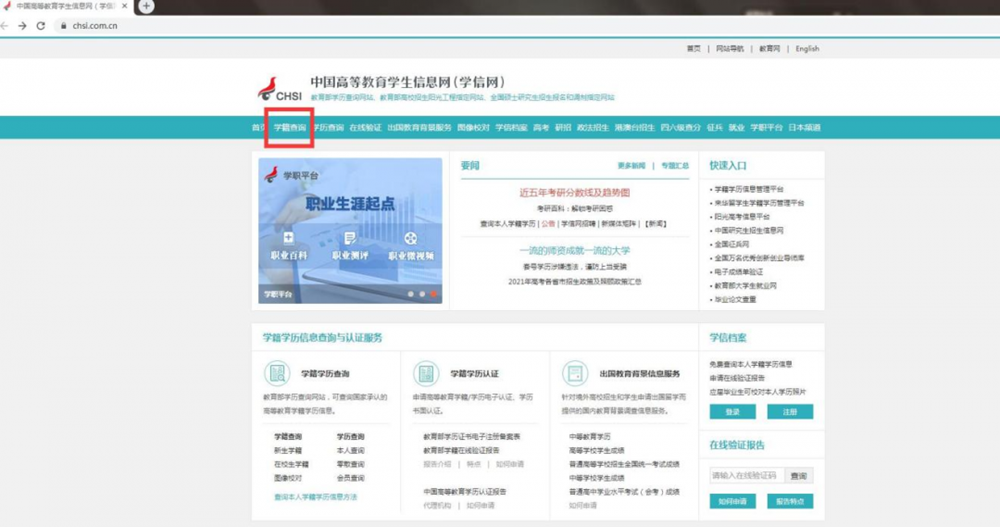The height and width of the screenshot is (527, 1000).
Task: Click the 学籍学历查询 section icon
Action: pos(277,373)
